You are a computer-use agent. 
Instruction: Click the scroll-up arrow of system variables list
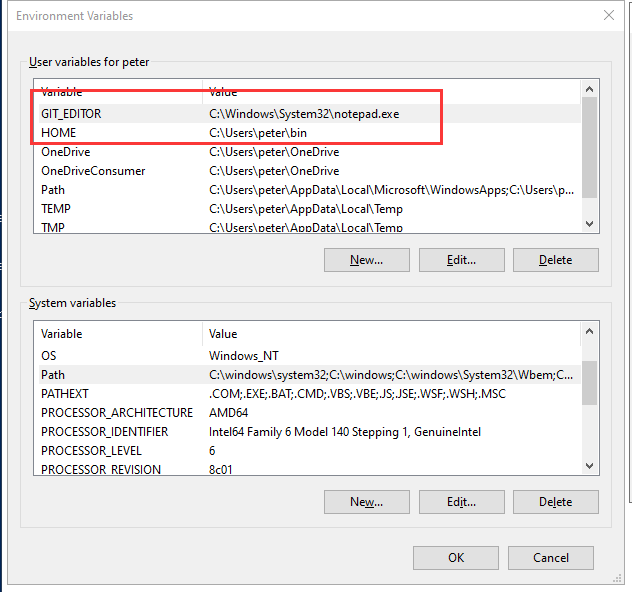(589, 332)
